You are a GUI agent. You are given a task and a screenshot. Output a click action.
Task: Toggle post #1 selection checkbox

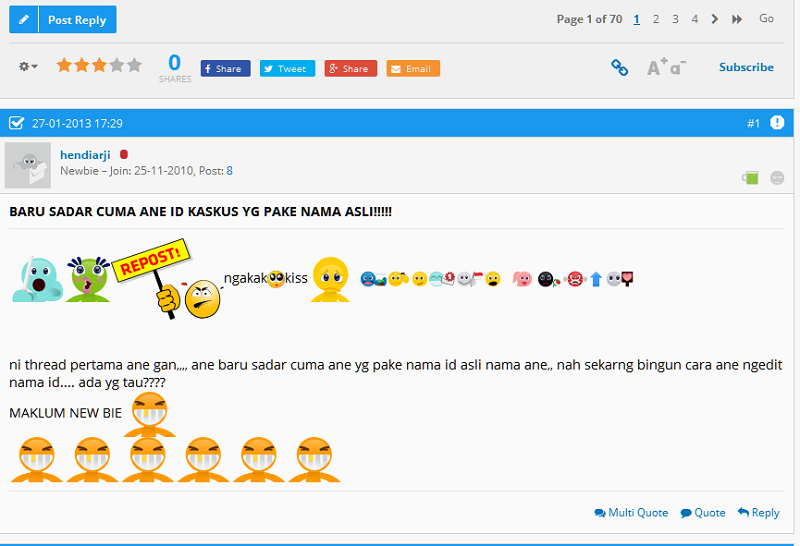[x=16, y=123]
